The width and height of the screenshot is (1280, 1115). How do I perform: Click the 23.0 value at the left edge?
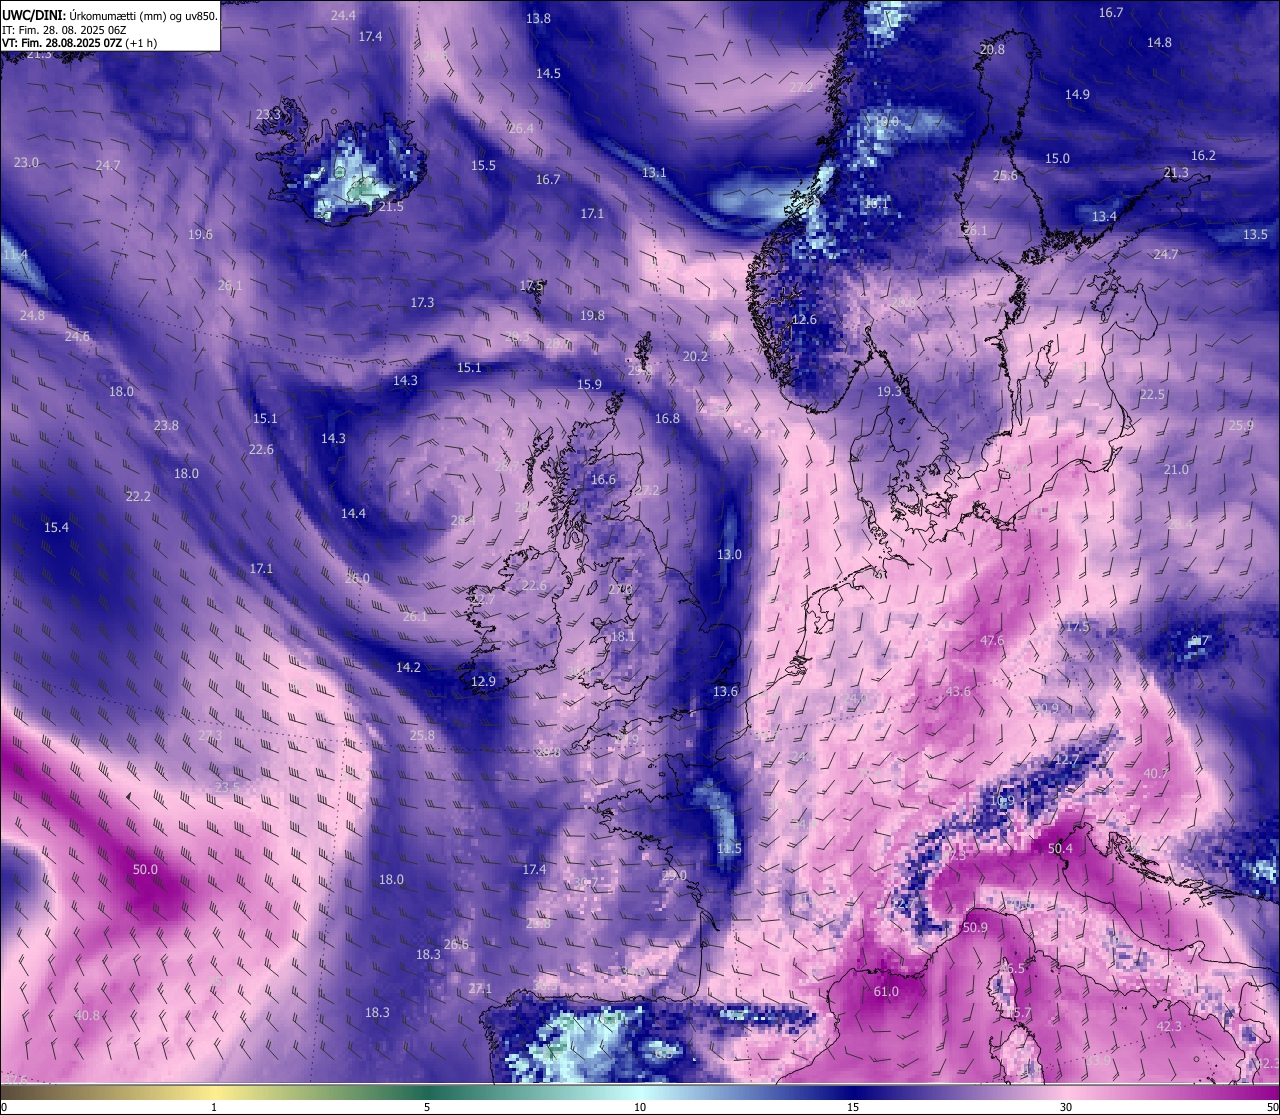26,162
